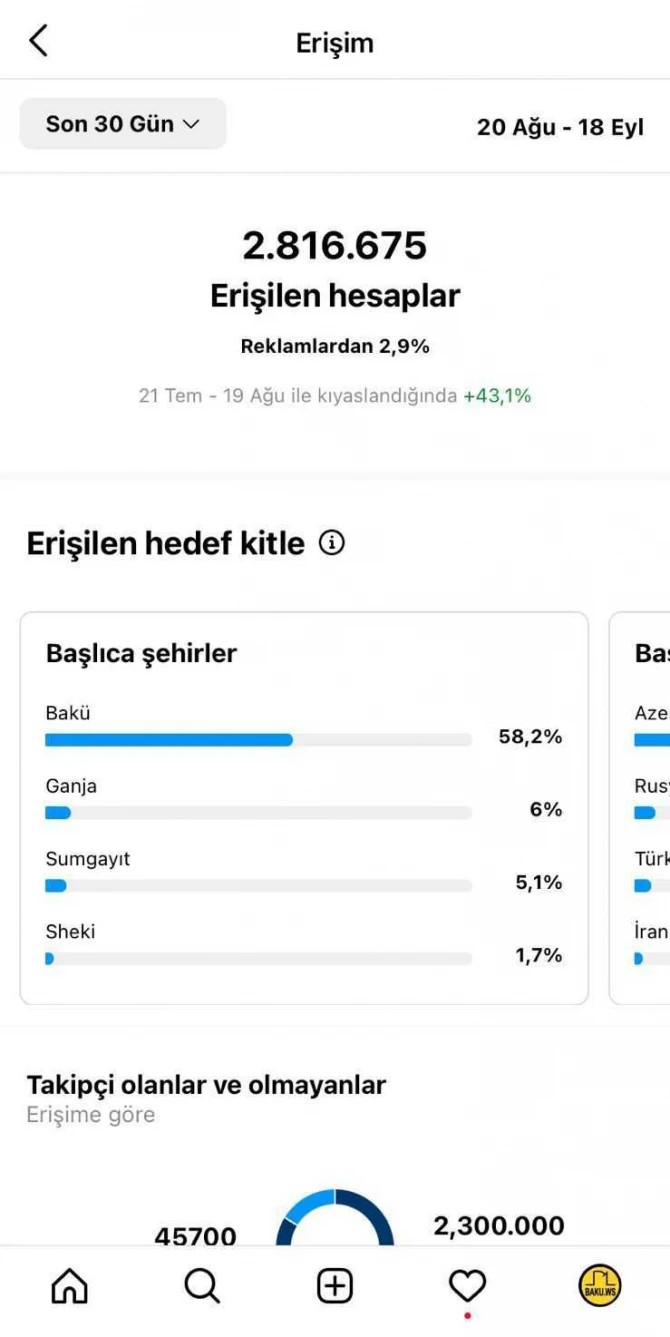Tap the Sumgayıt city bar
Image resolution: width=670 pixels, height=1337 pixels.
tap(258, 885)
